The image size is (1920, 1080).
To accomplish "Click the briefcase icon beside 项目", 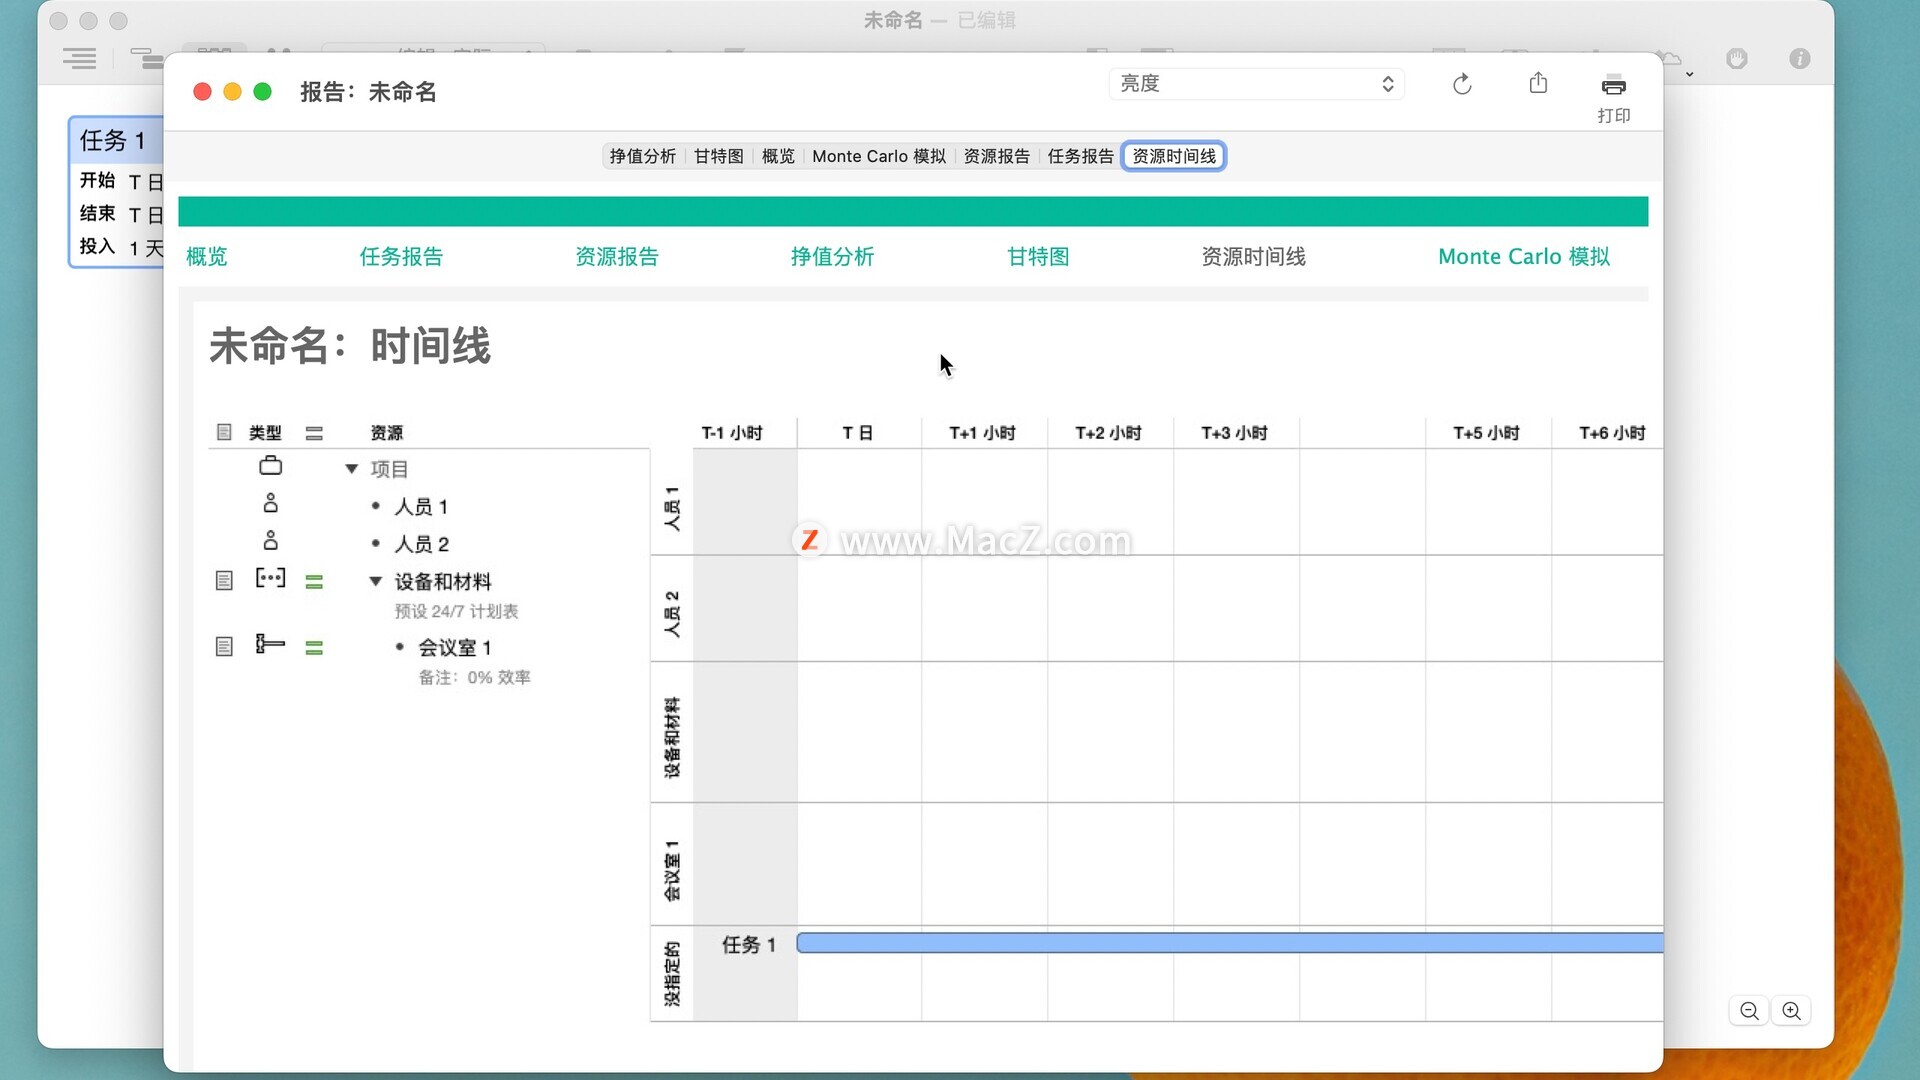I will click(x=270, y=466).
